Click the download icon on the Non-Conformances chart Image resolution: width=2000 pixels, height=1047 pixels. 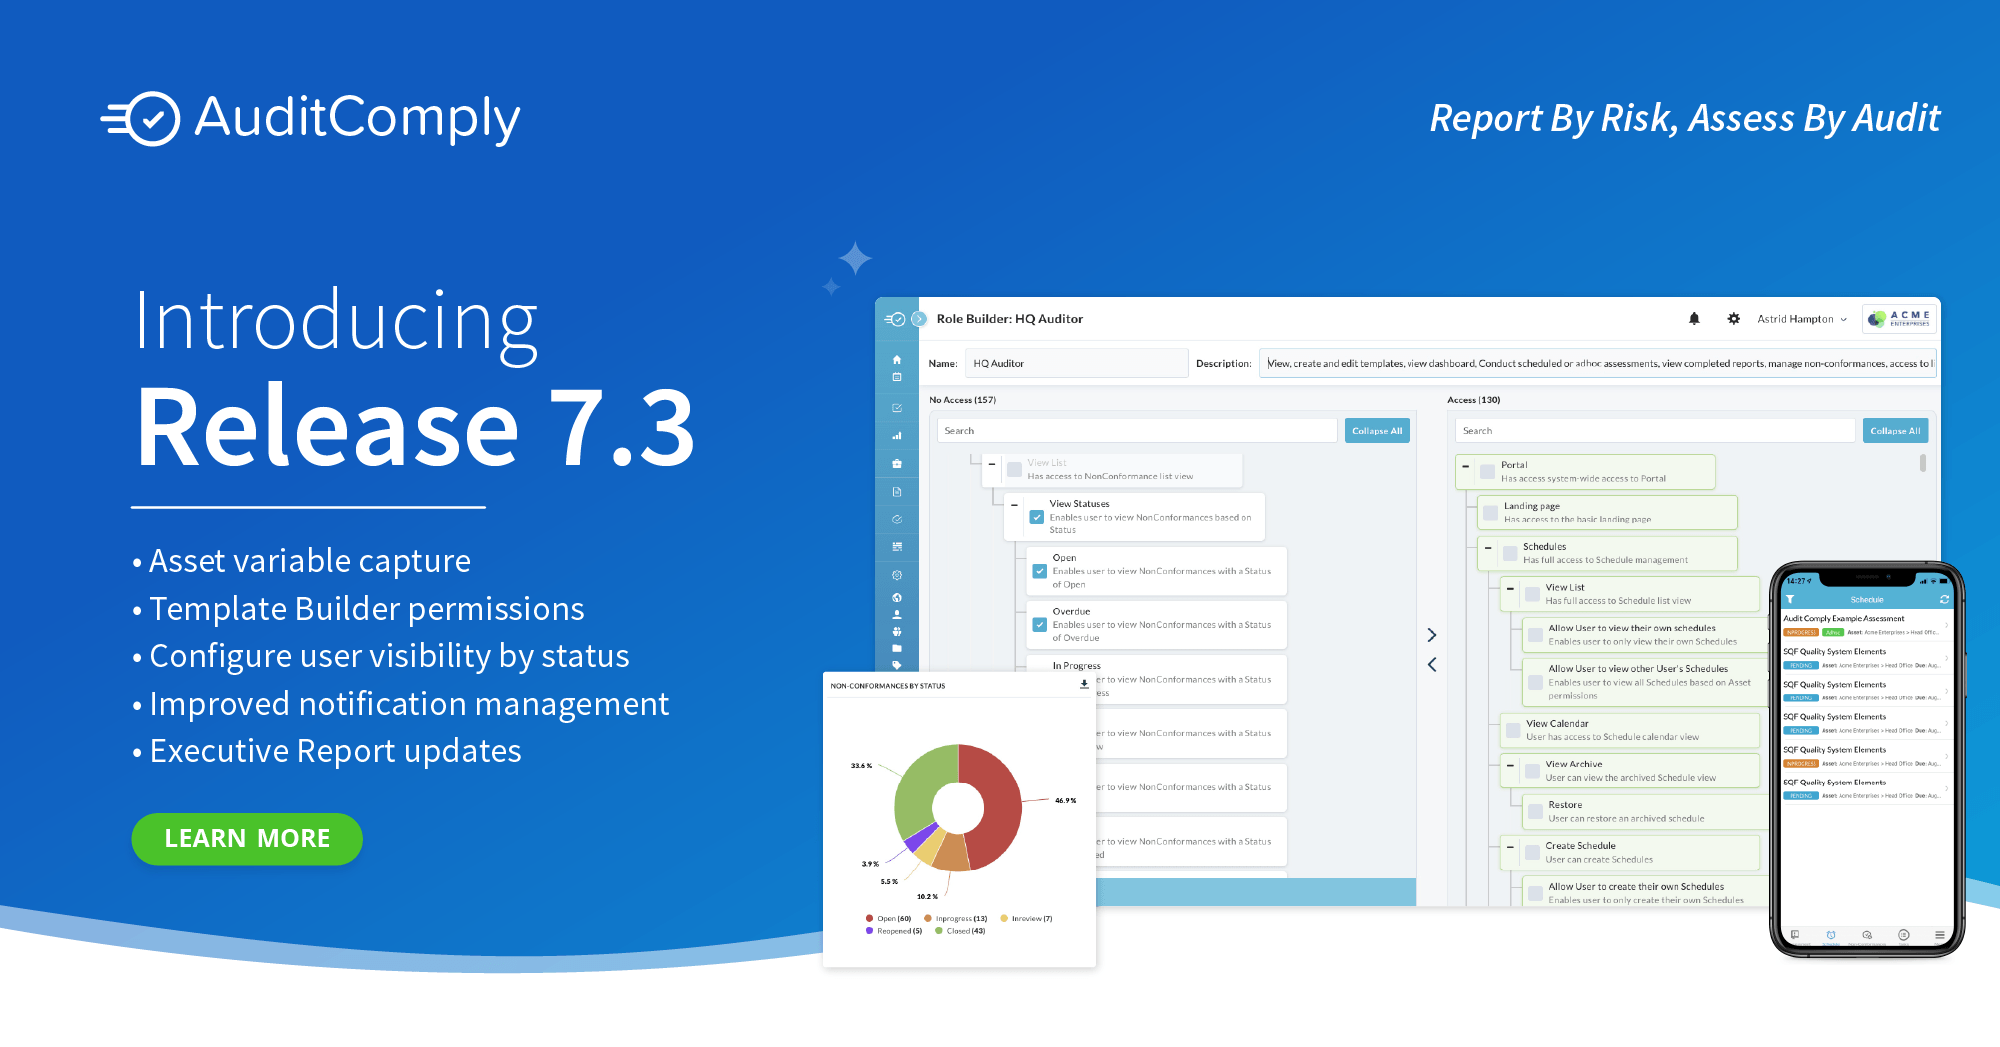point(1084,685)
